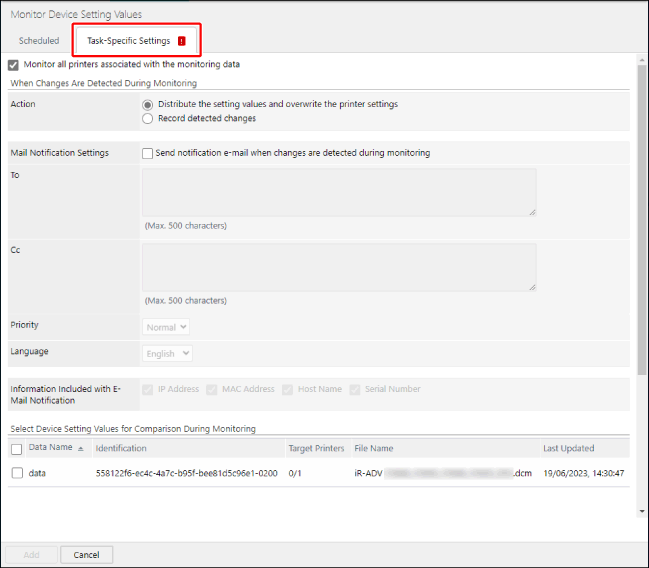Screen dimensions: 649x568
Task: Click the scrollbar up arrow
Action: pos(642,59)
